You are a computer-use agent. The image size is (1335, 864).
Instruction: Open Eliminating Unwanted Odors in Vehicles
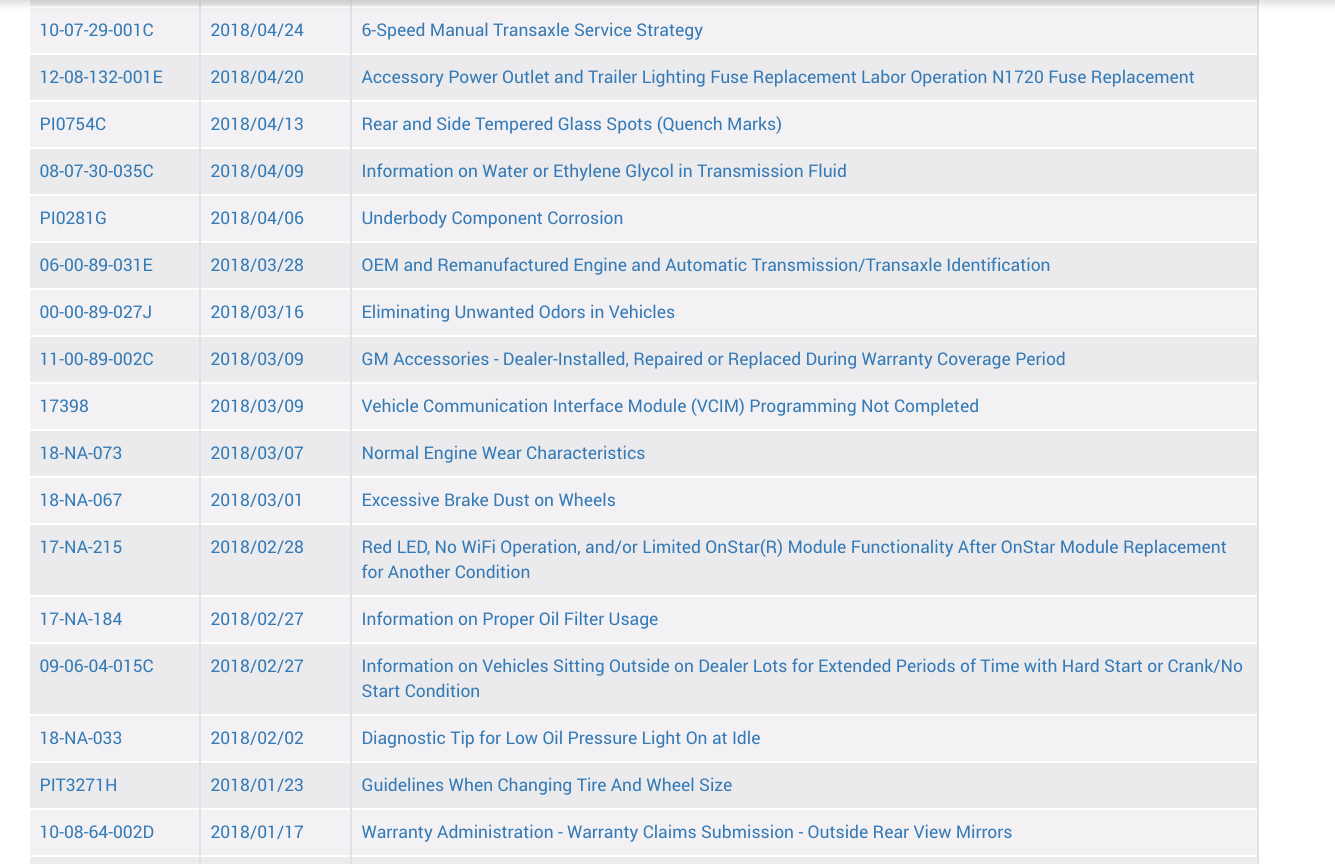pos(517,312)
